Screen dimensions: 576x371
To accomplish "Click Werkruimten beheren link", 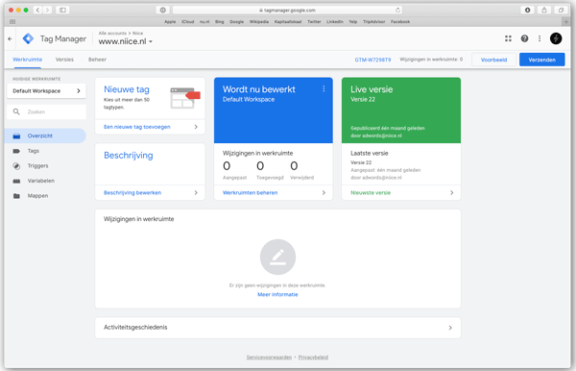I will 250,192.
